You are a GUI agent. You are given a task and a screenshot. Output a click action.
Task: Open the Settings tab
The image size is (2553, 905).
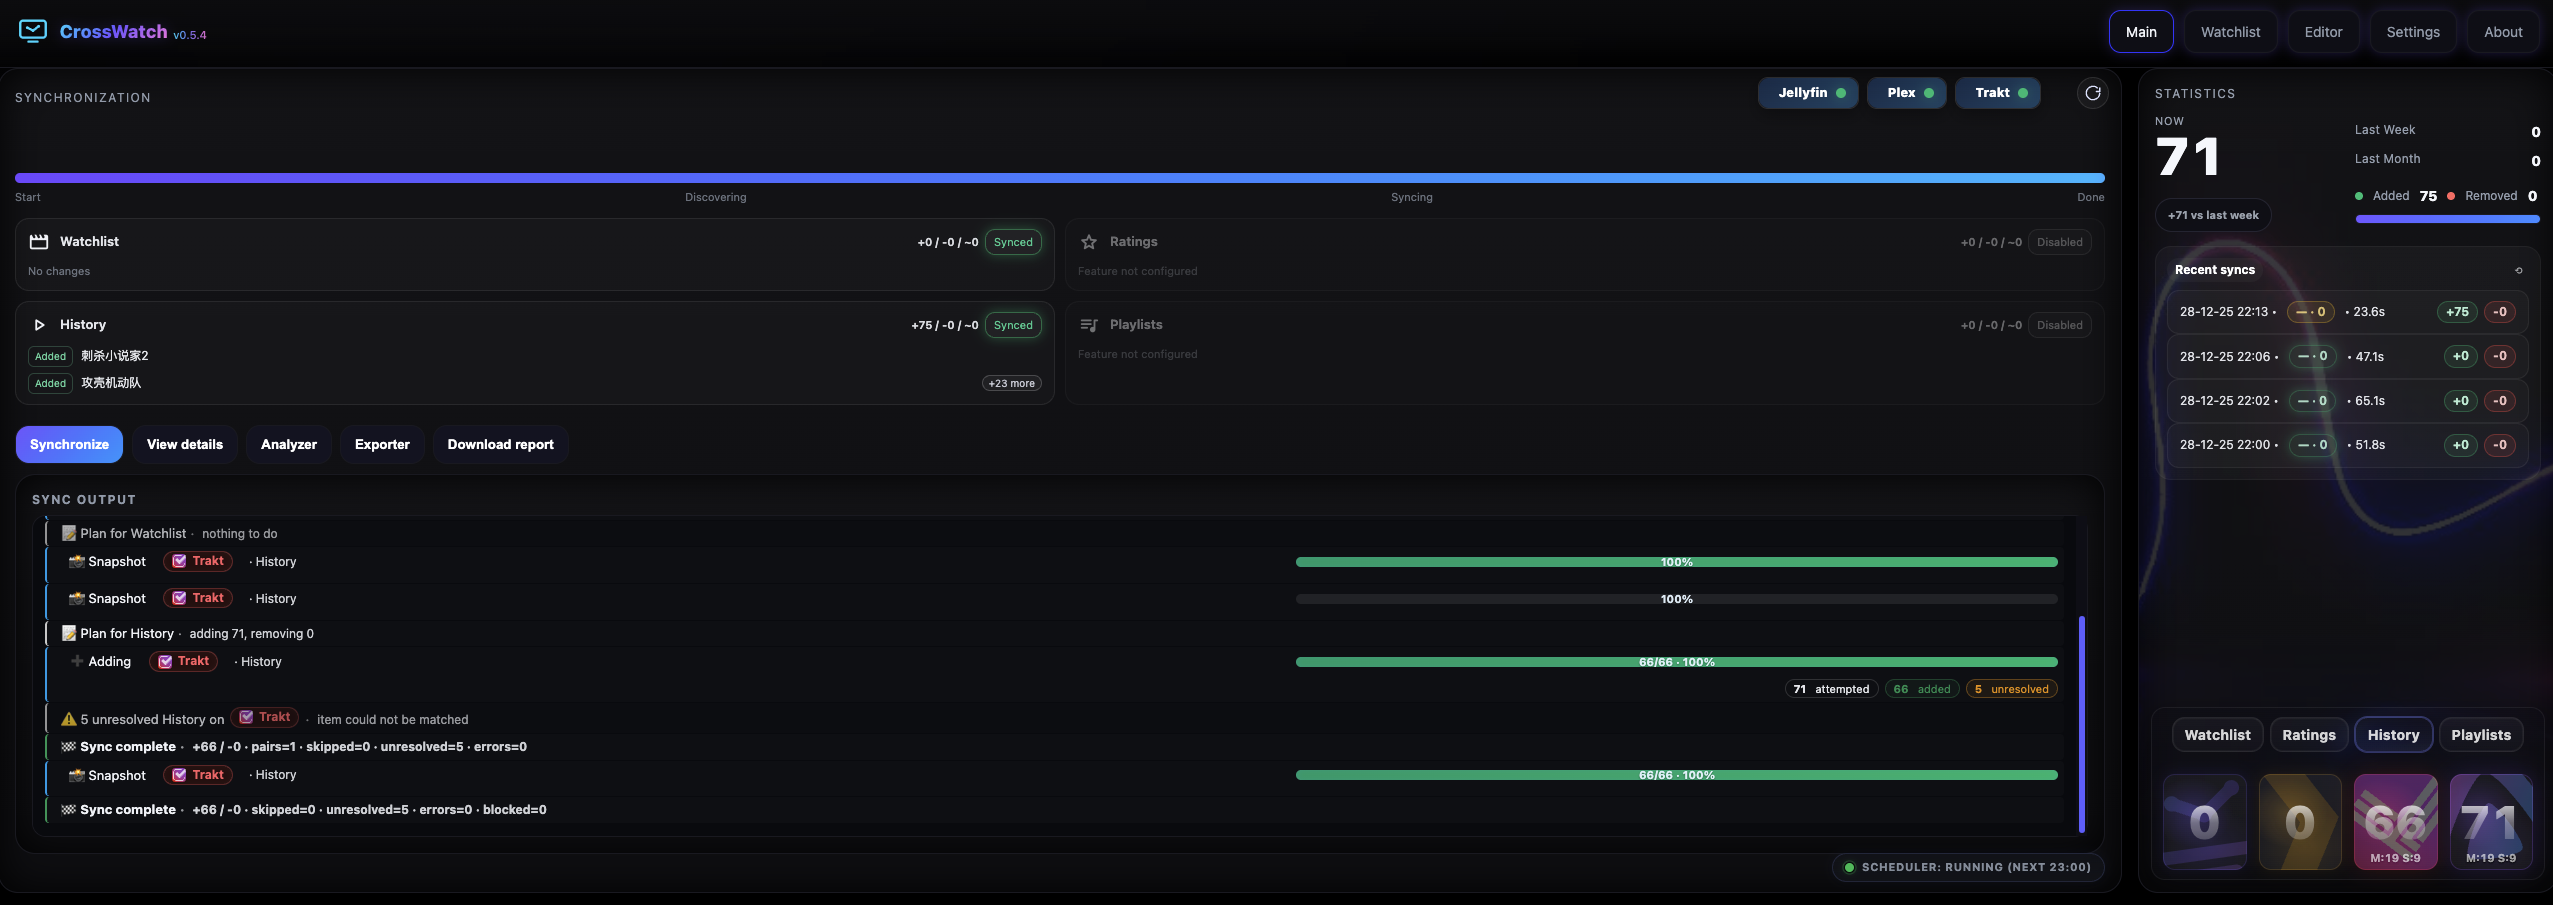click(2413, 32)
